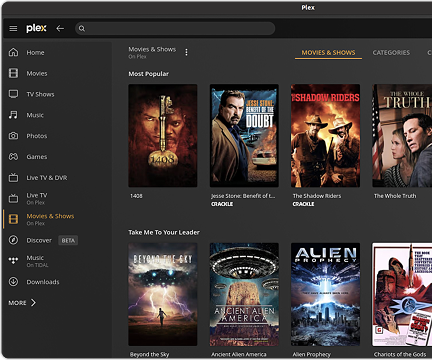Click Alien Prophecy title text

(x=312, y=354)
